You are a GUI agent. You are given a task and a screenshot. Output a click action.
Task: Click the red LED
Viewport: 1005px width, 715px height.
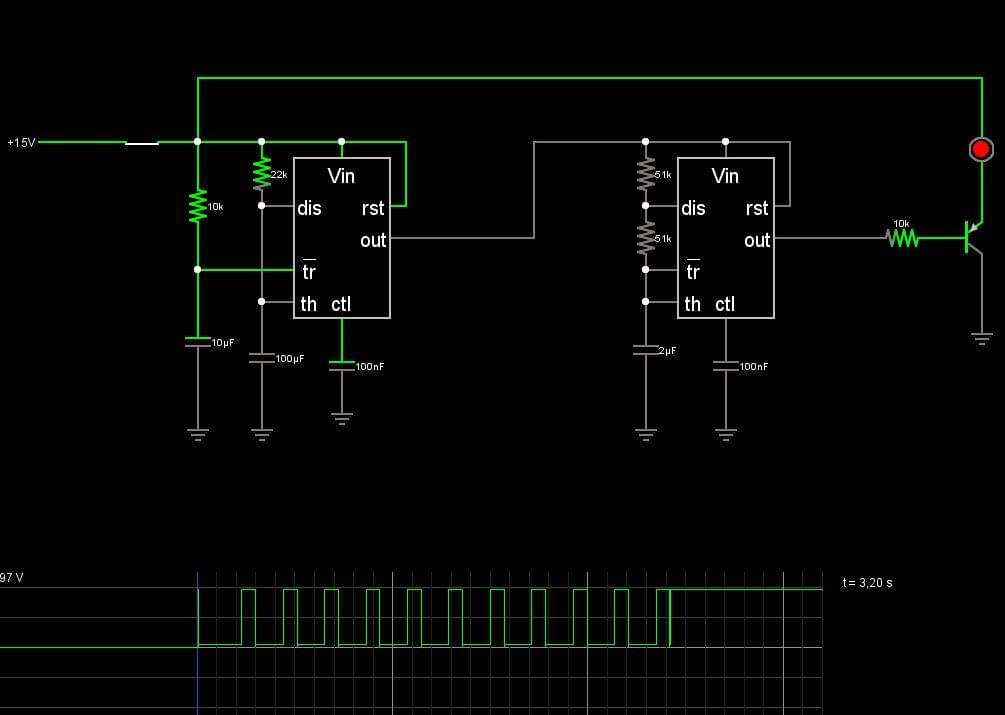(x=981, y=149)
